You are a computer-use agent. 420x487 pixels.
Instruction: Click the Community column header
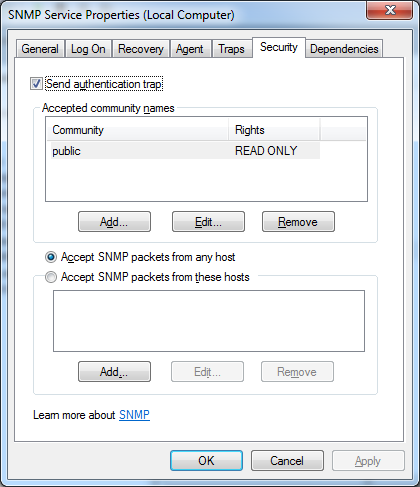[137, 130]
